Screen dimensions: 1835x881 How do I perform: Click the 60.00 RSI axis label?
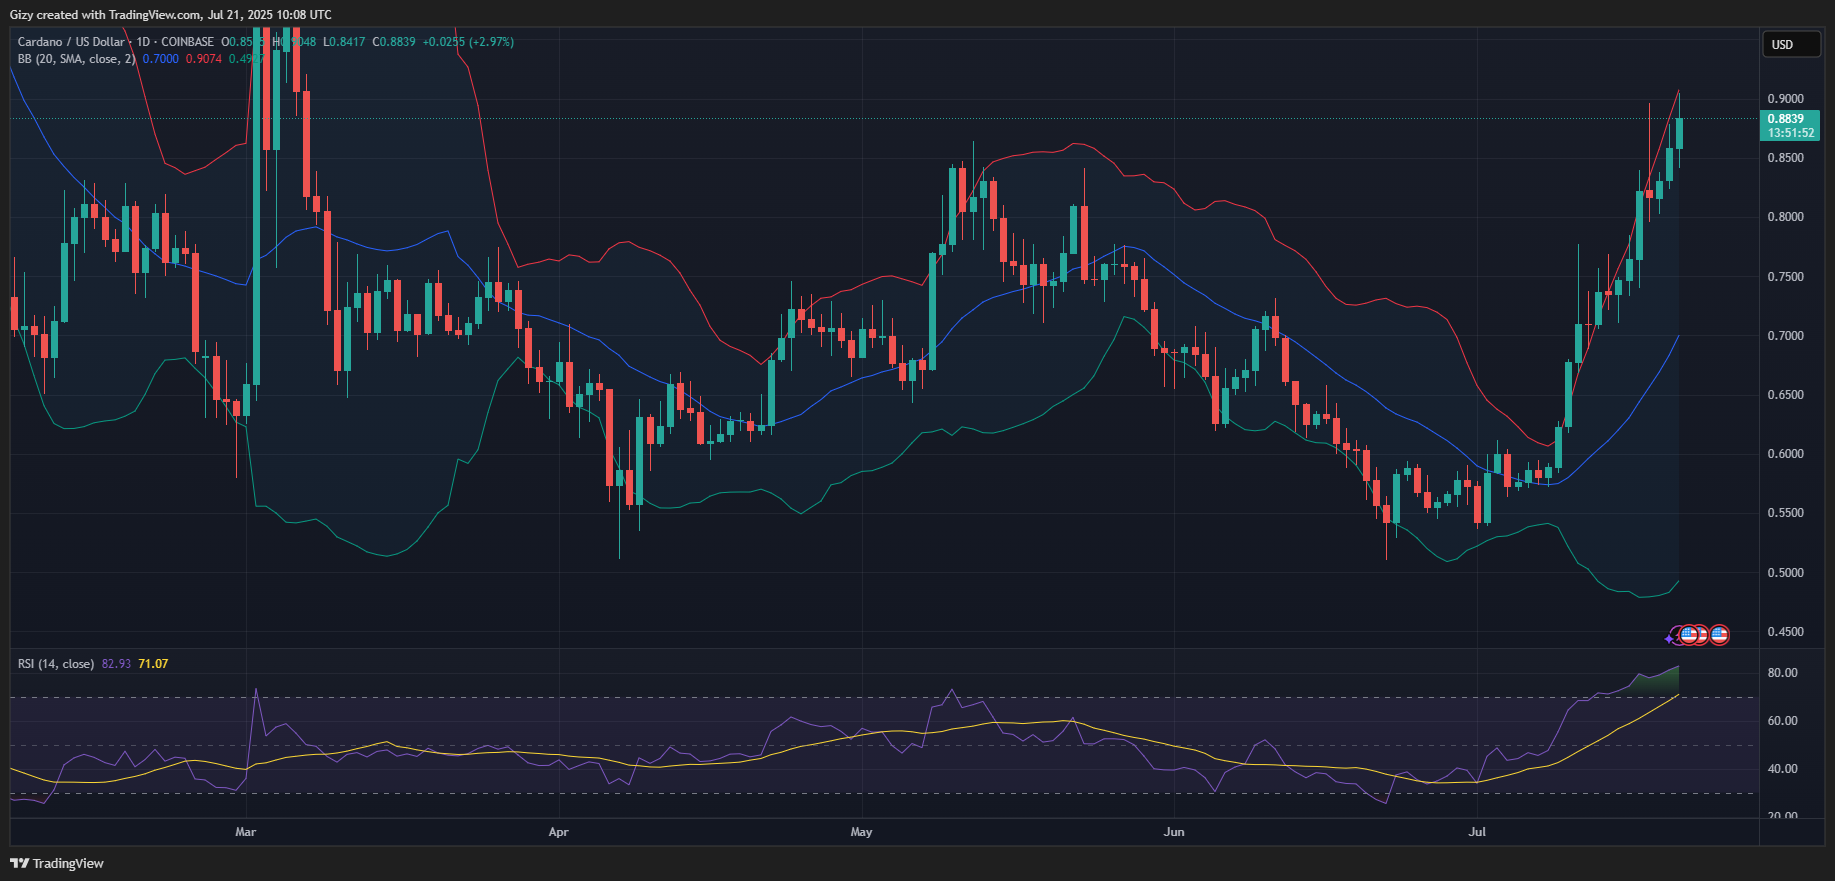tap(1783, 721)
